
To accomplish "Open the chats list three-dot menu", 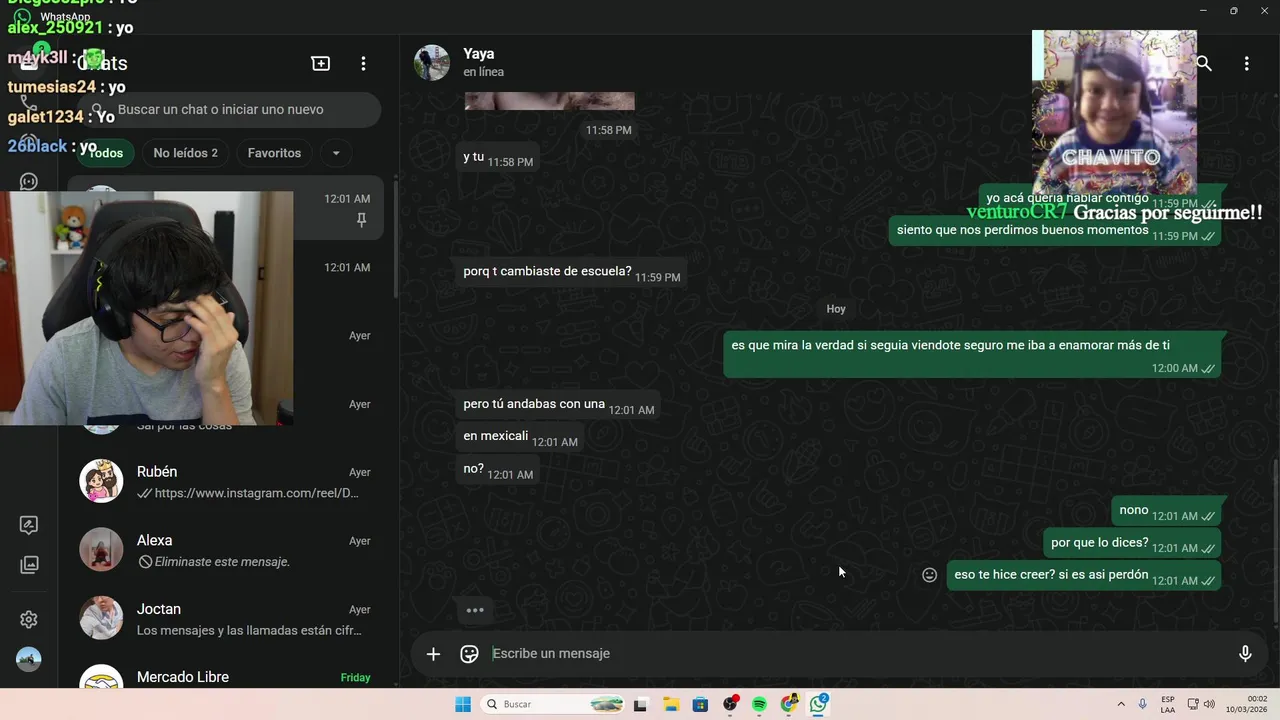I will click(363, 64).
